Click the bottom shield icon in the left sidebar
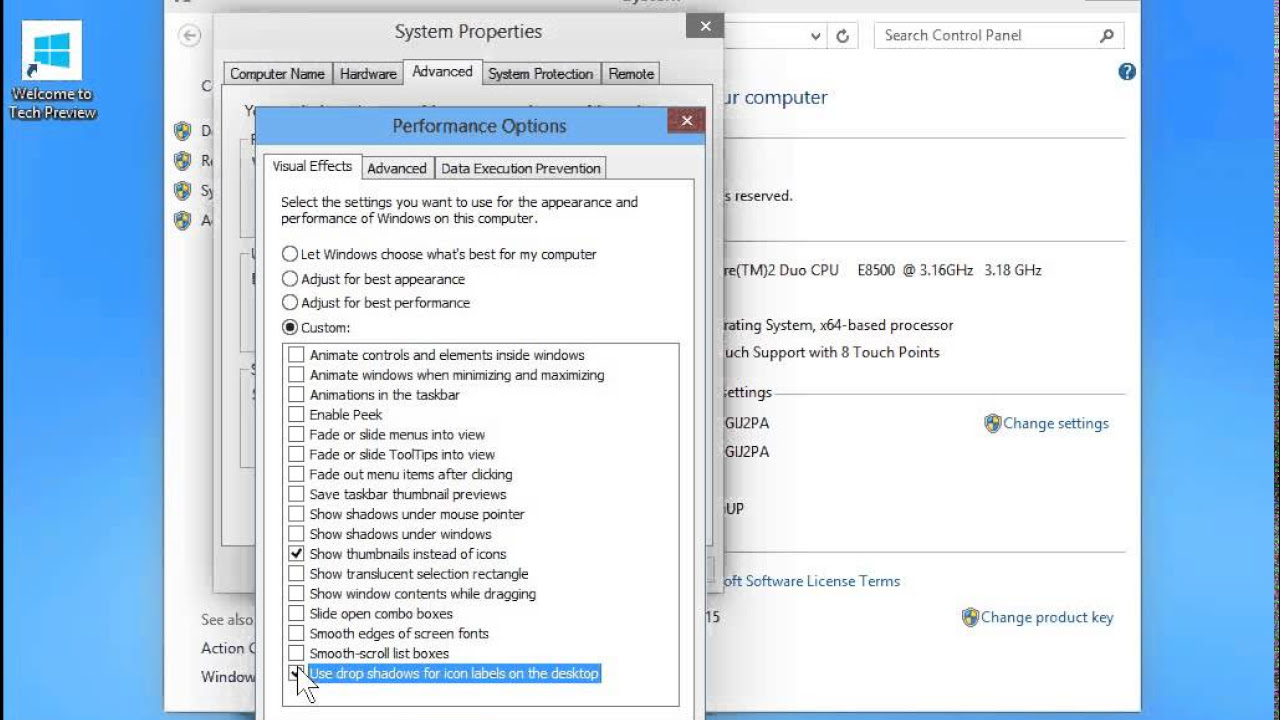 pos(183,221)
